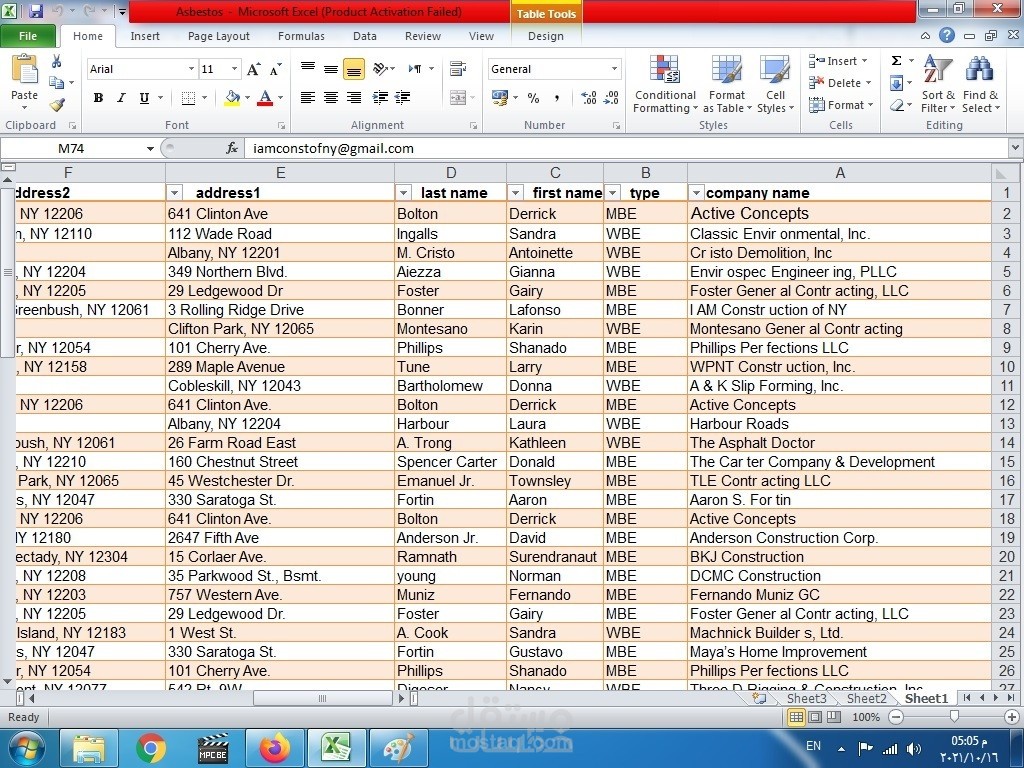1024x768 pixels.
Task: Center text horizontally in cell
Action: (x=331, y=98)
